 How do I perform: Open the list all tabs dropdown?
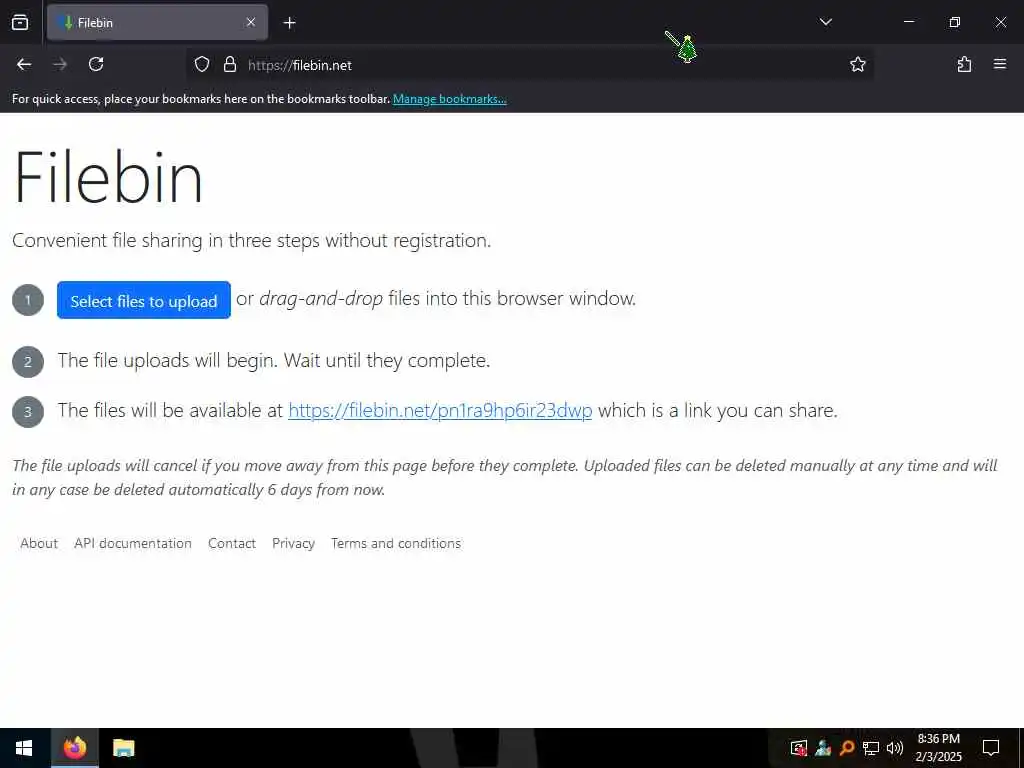pos(825,22)
